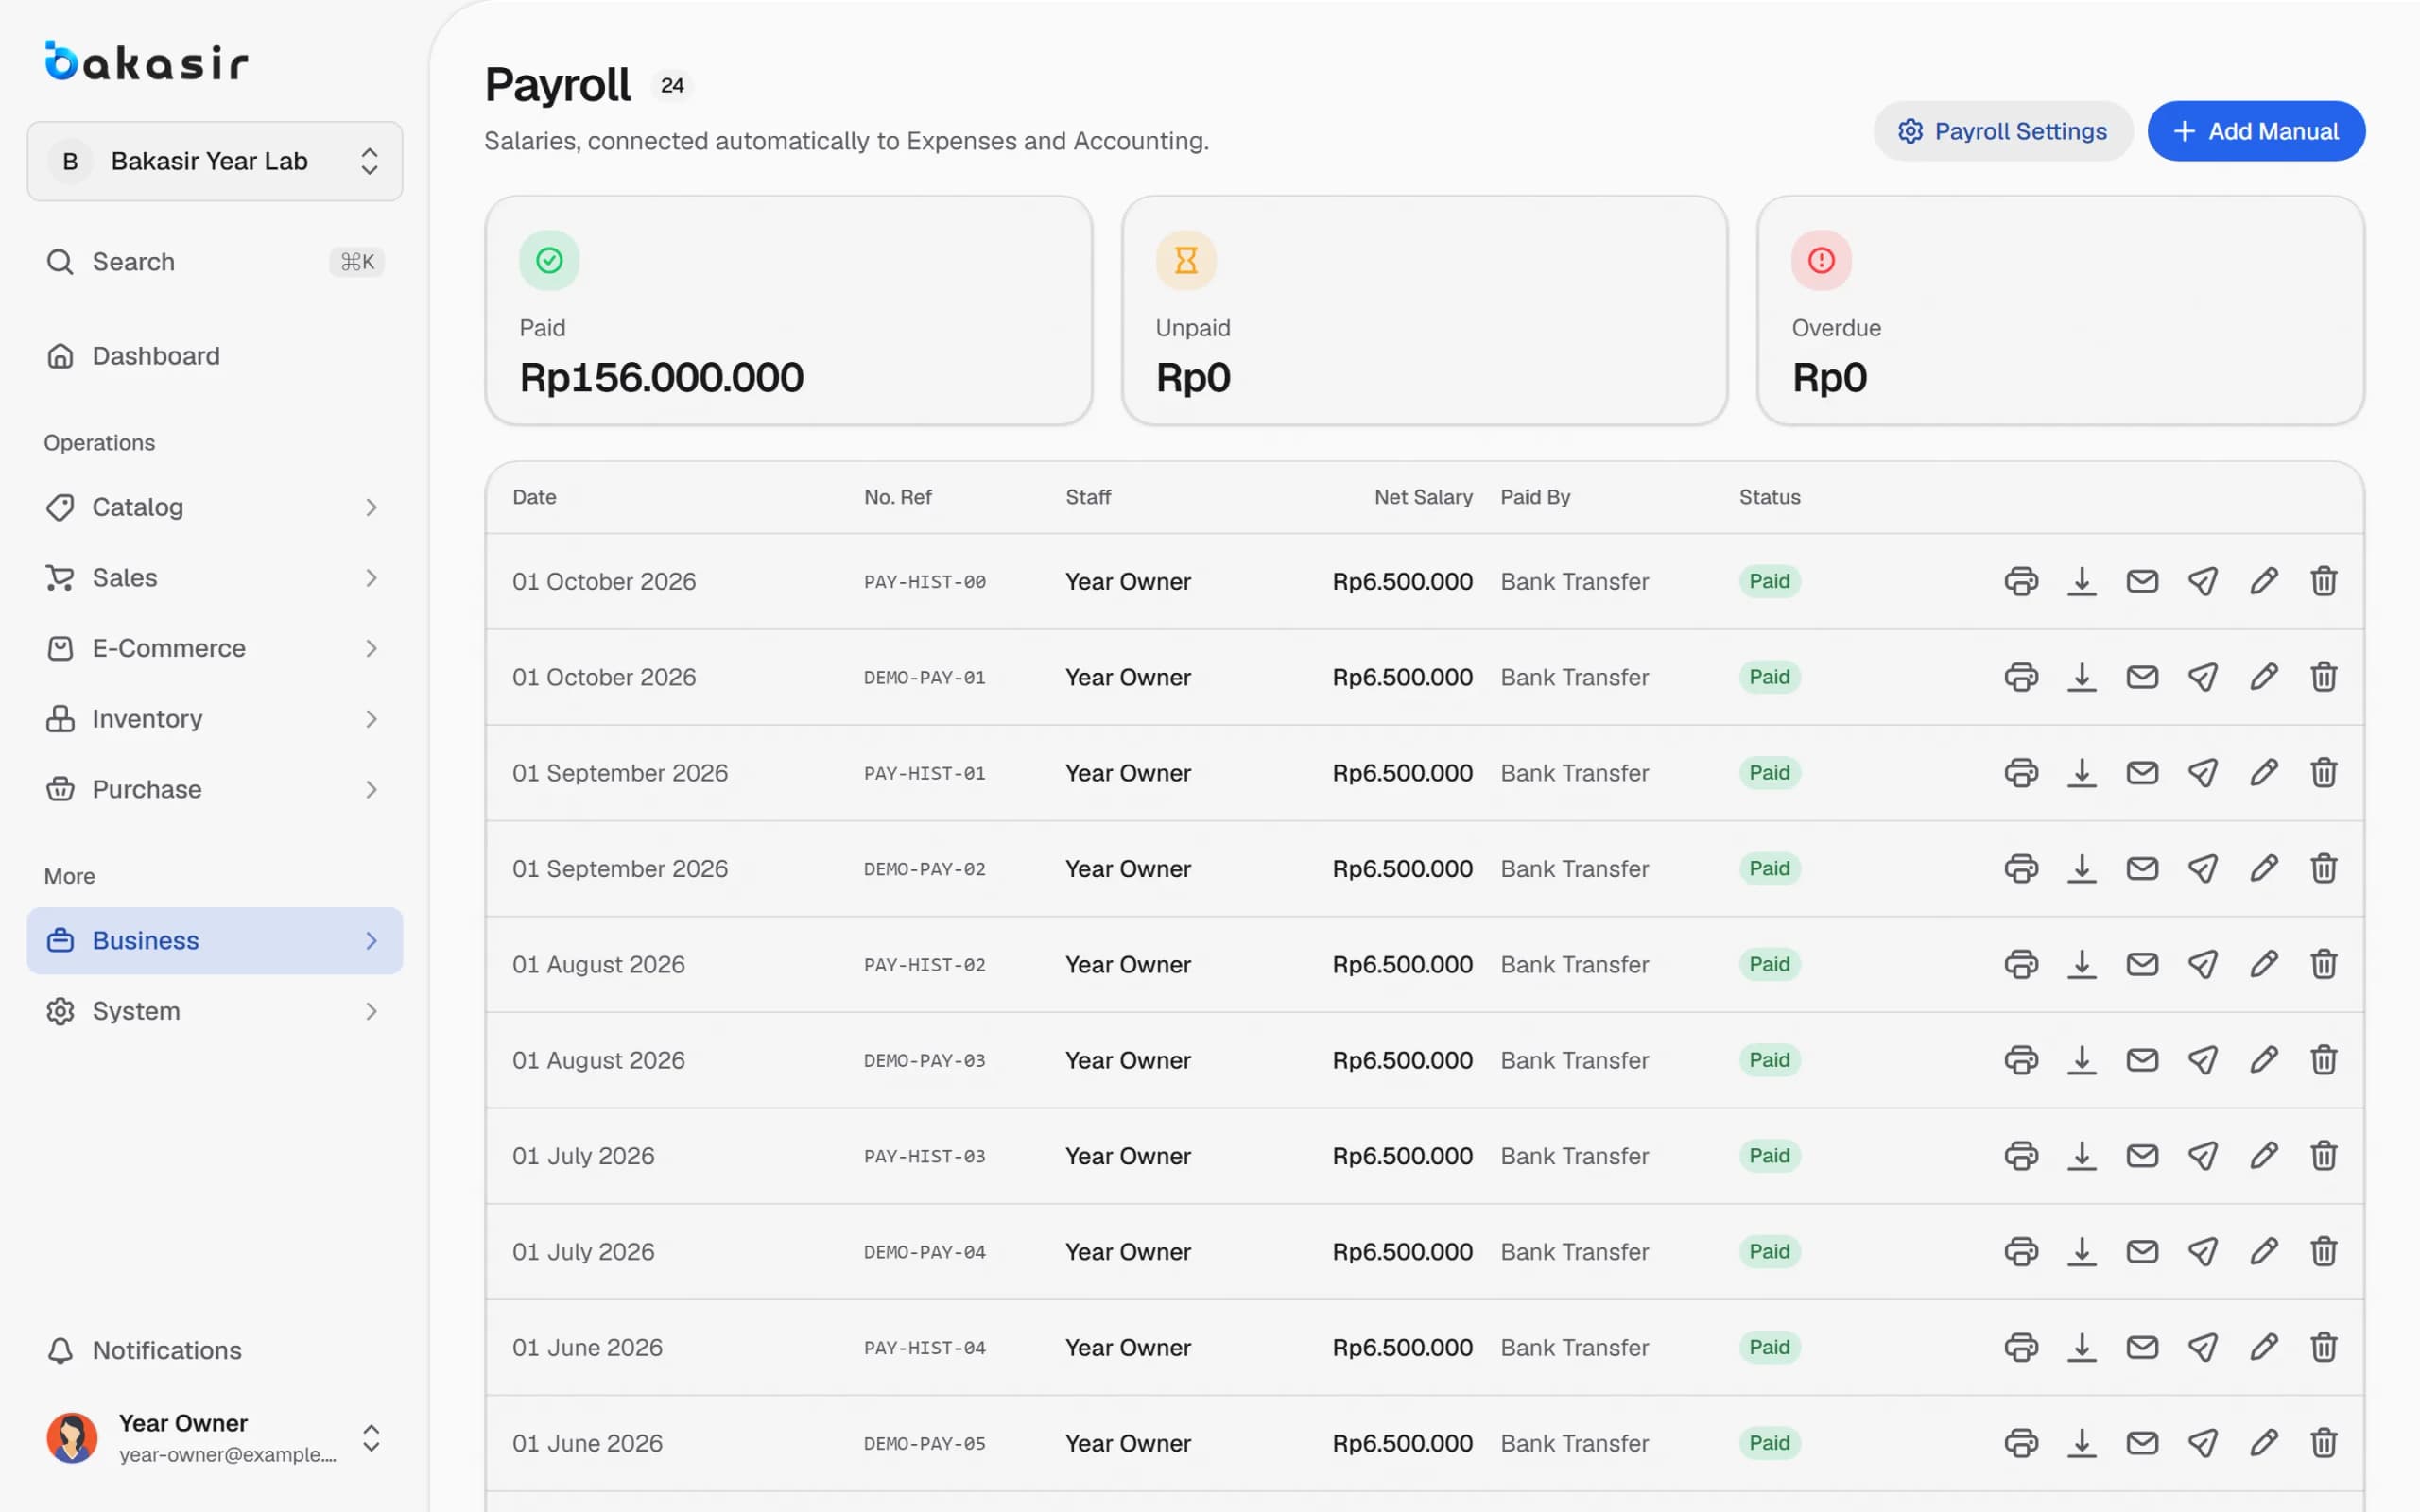Screen dimensions: 2420x1512
Task: Click the Status column header
Action: point(1769,497)
